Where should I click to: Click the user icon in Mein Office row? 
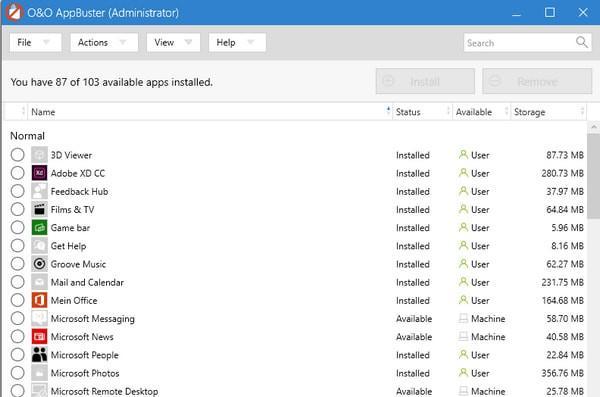point(463,300)
